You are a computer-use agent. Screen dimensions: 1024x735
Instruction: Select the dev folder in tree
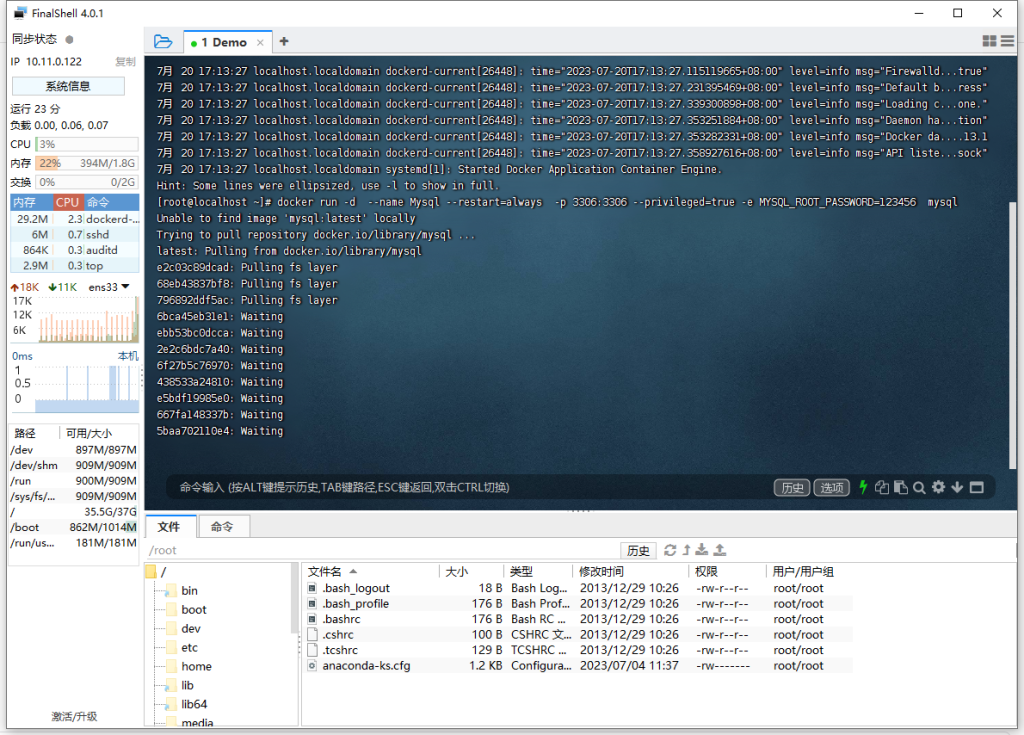point(191,629)
